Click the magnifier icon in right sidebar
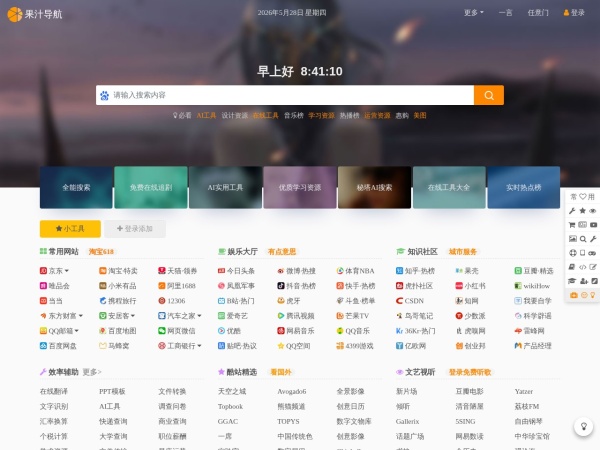 click(583, 239)
